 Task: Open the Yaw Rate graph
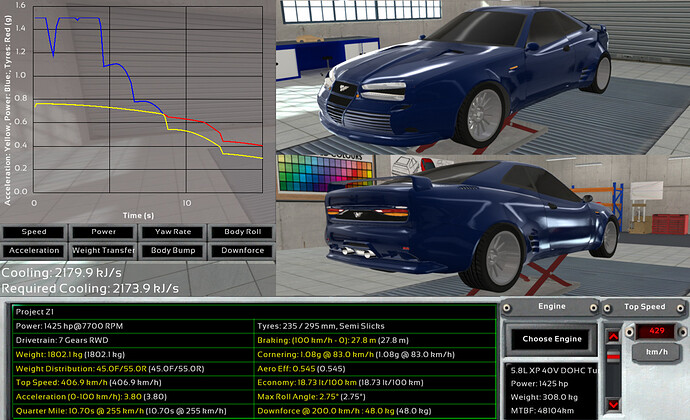tap(173, 232)
